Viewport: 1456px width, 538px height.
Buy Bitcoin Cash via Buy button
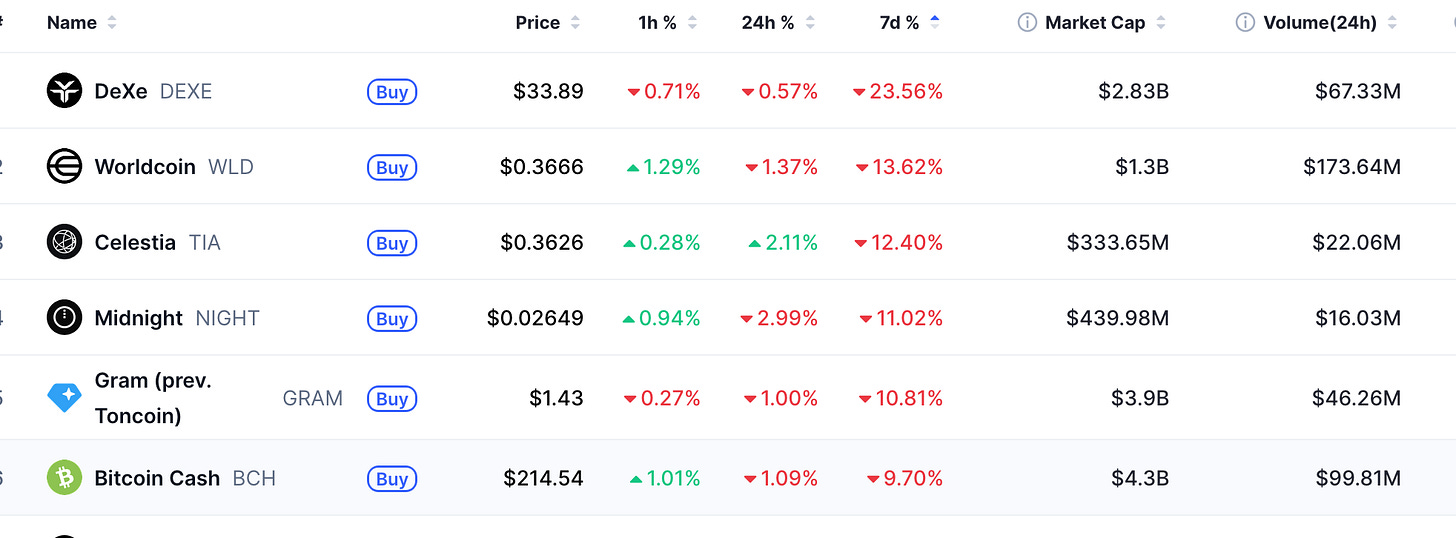click(x=392, y=479)
